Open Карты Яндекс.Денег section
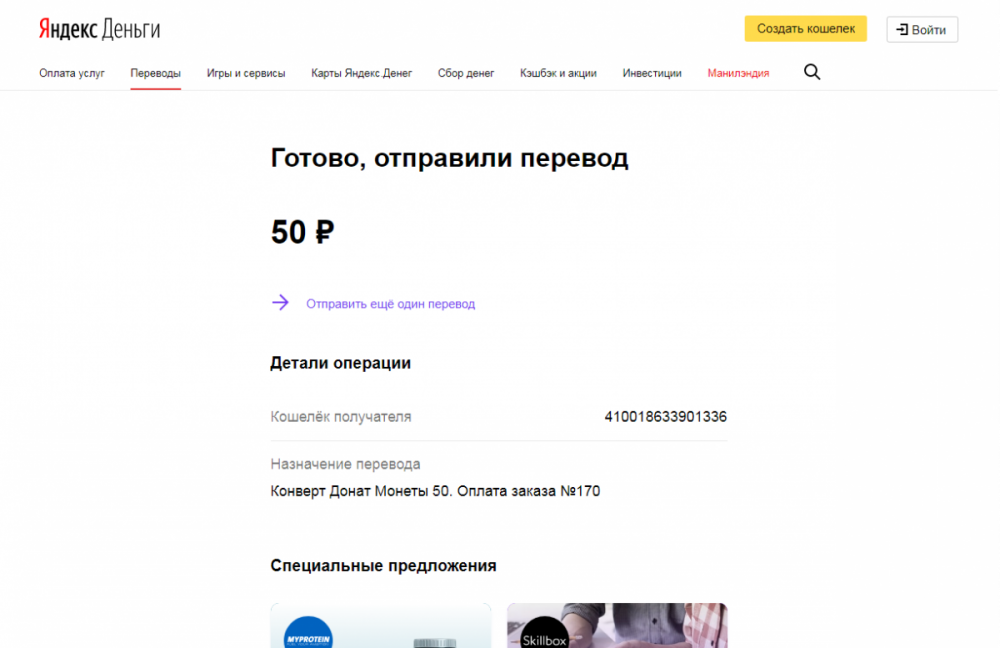Viewport: 1000px width, 648px height. [362, 73]
